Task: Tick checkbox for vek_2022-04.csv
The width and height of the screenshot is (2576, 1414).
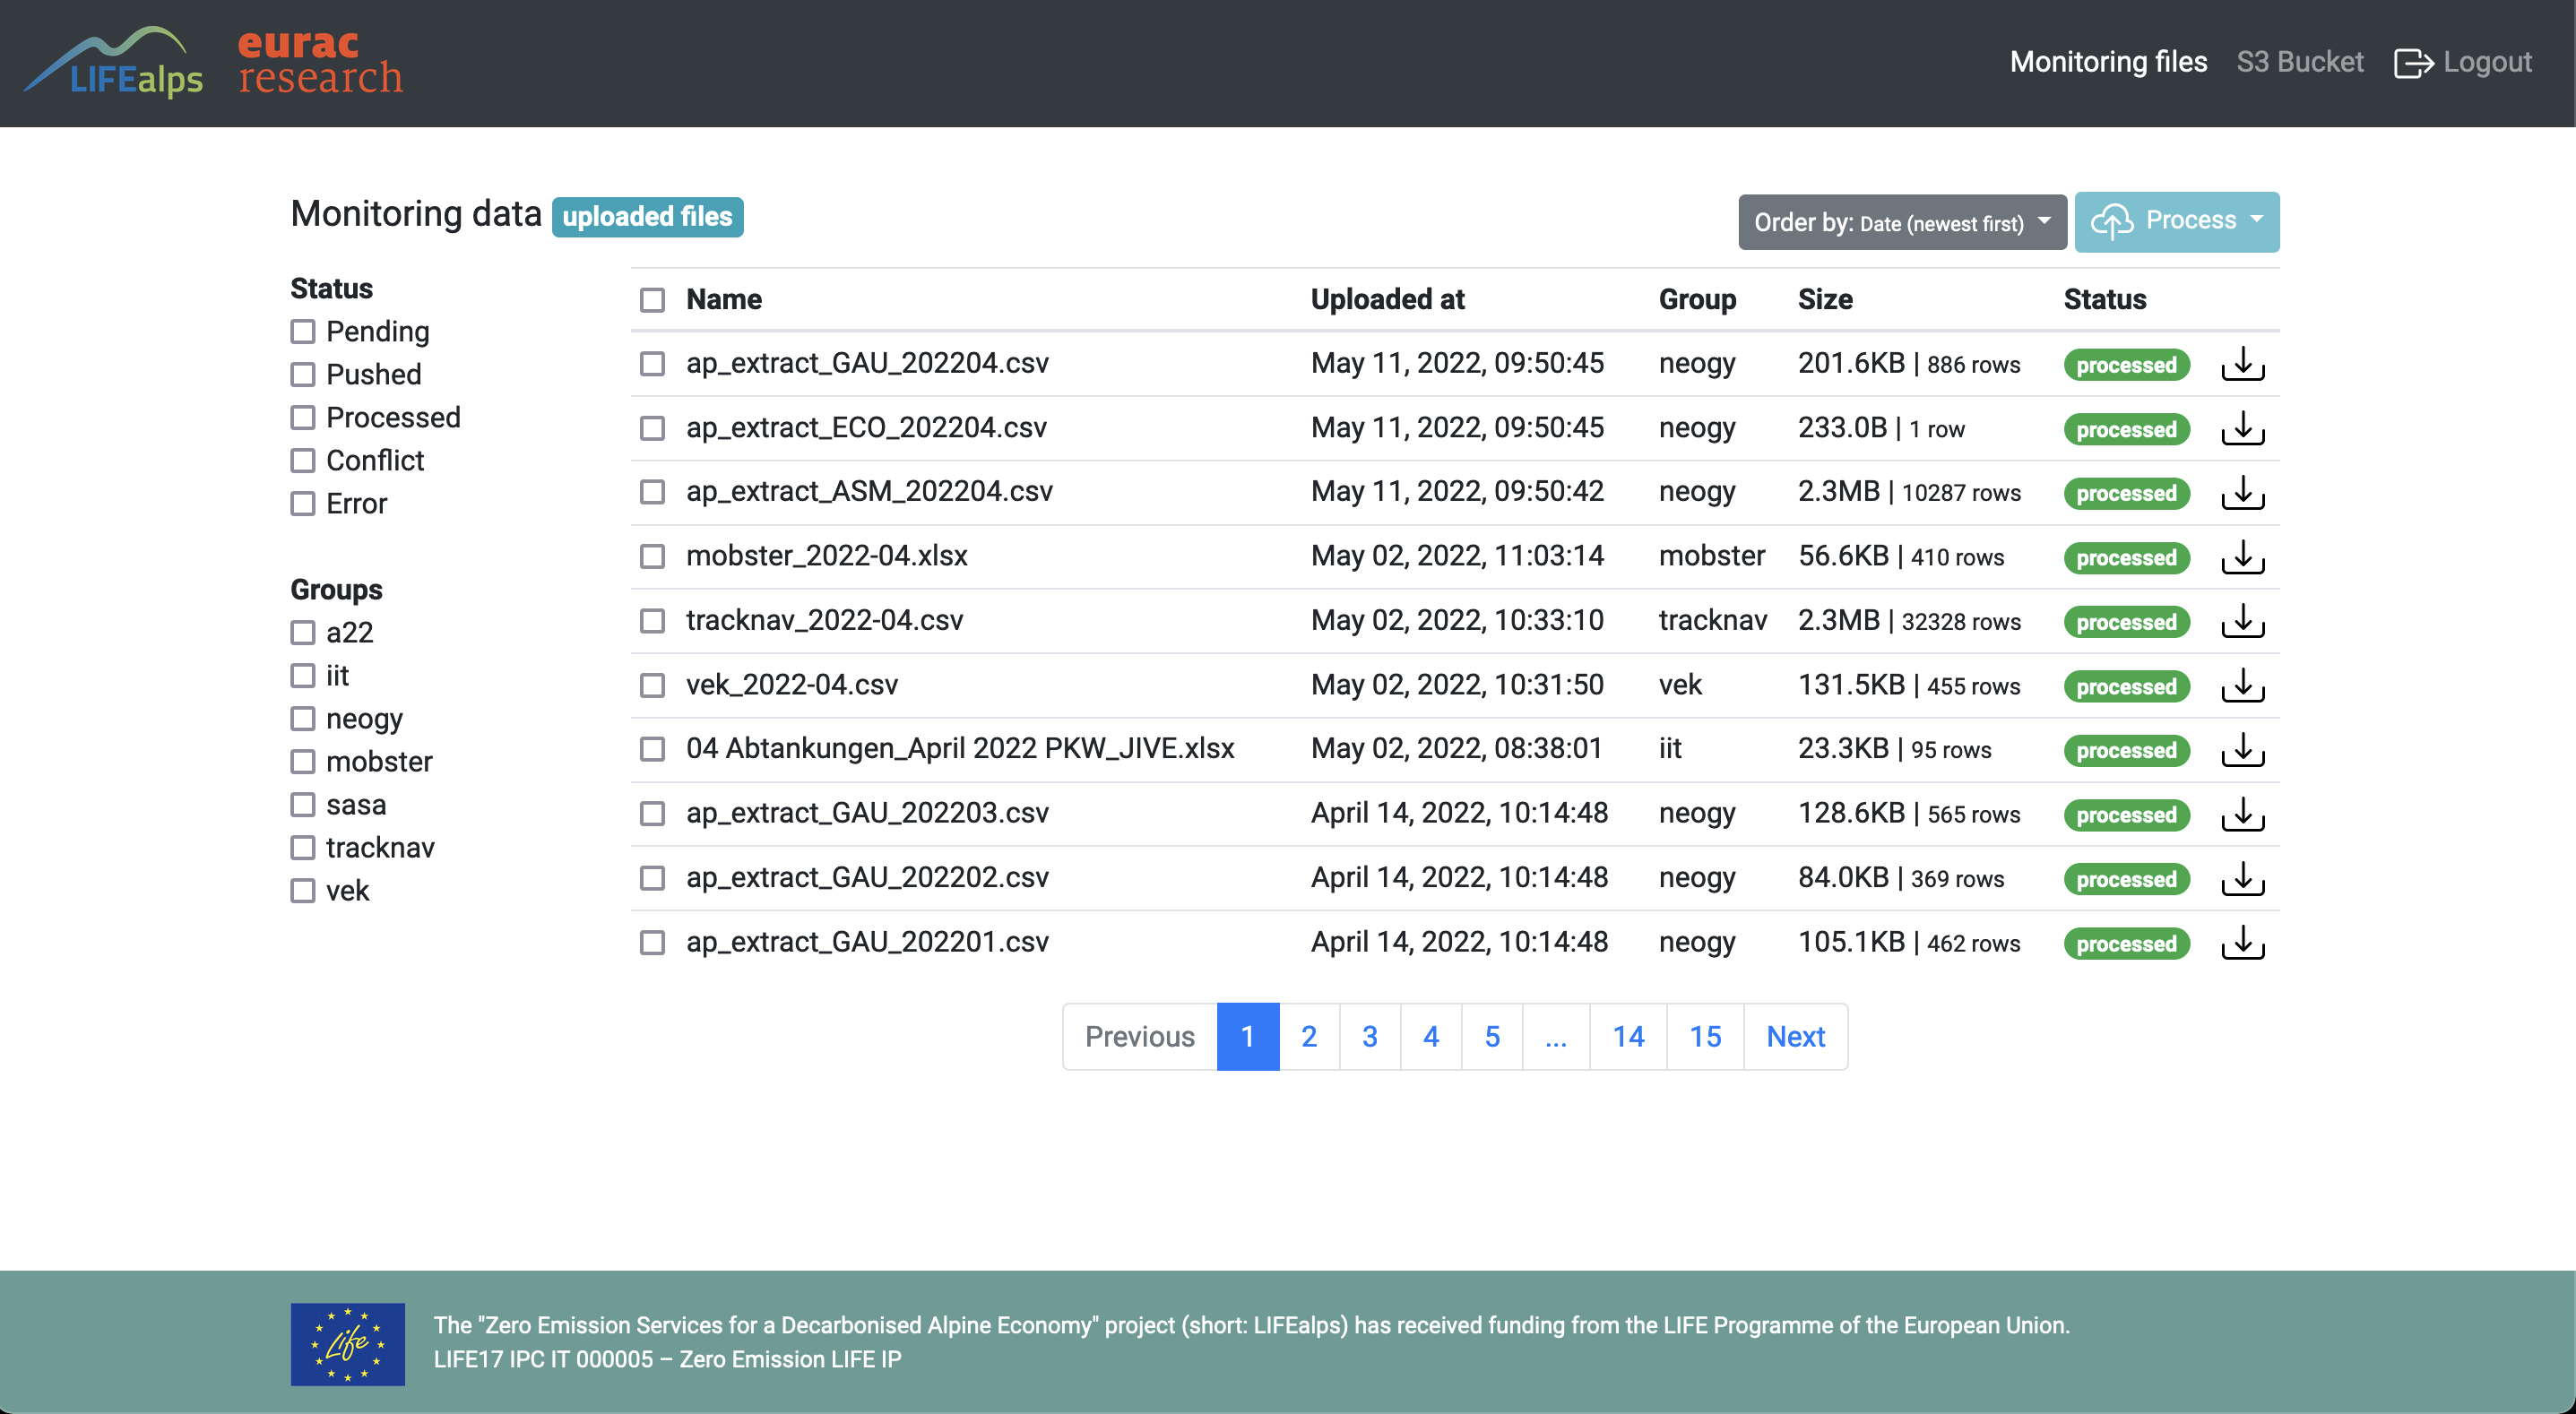Action: click(x=652, y=685)
